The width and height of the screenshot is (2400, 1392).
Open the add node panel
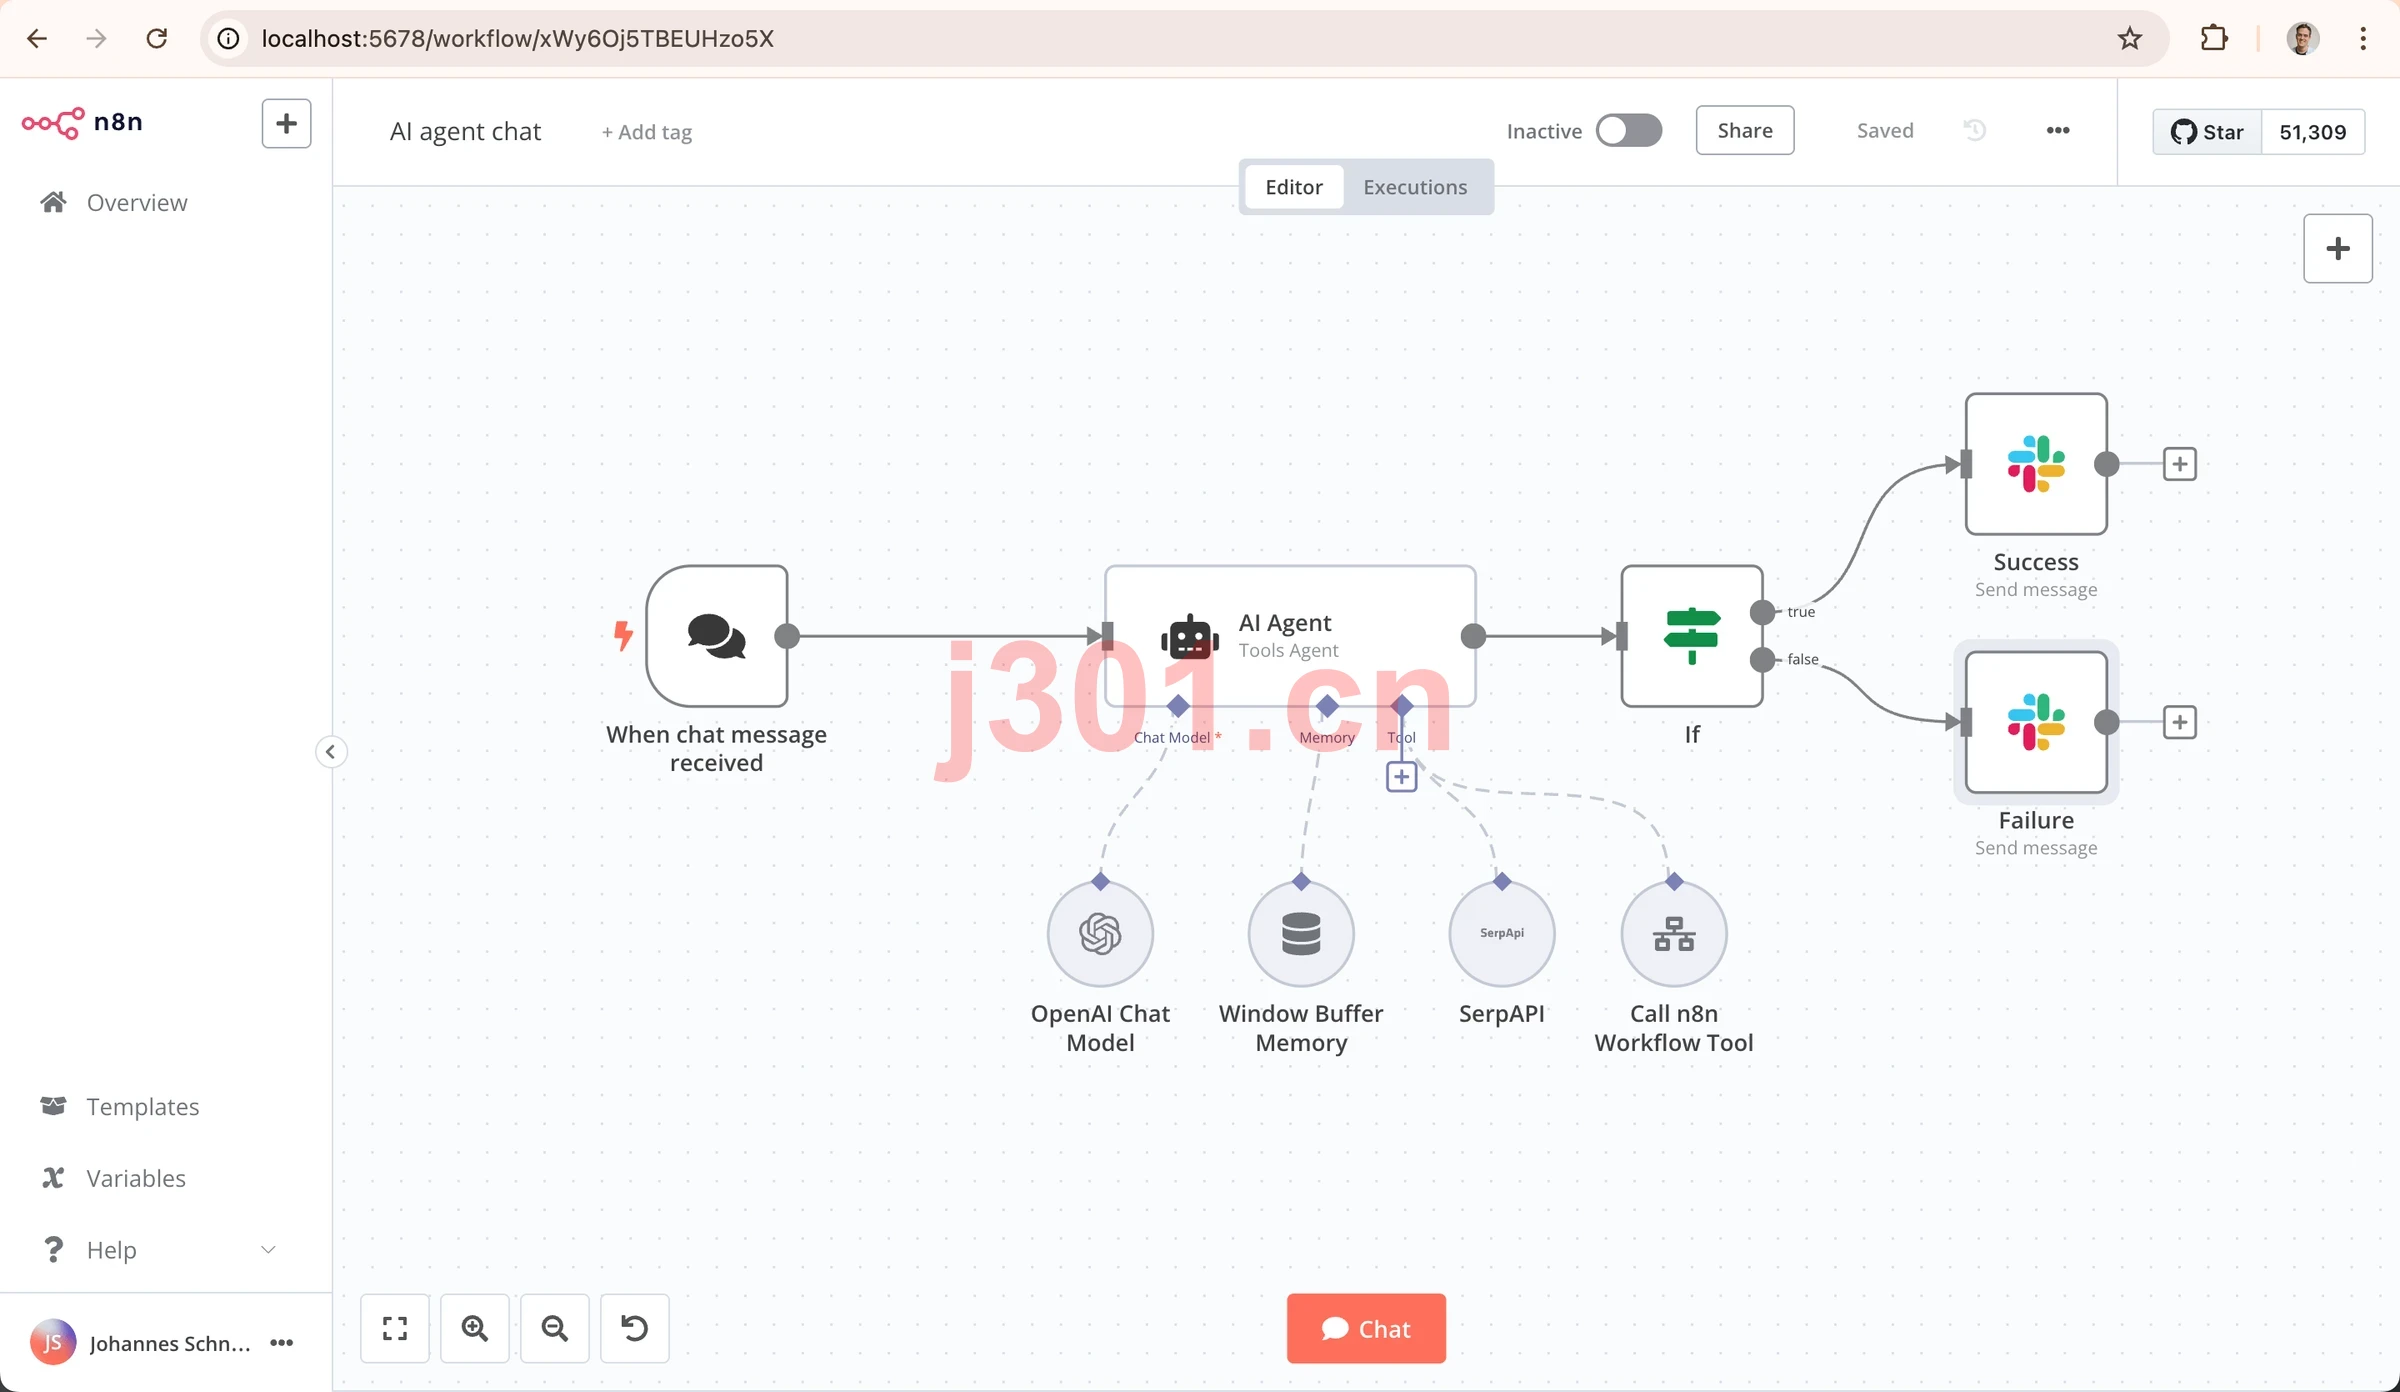pyautogui.click(x=2337, y=248)
